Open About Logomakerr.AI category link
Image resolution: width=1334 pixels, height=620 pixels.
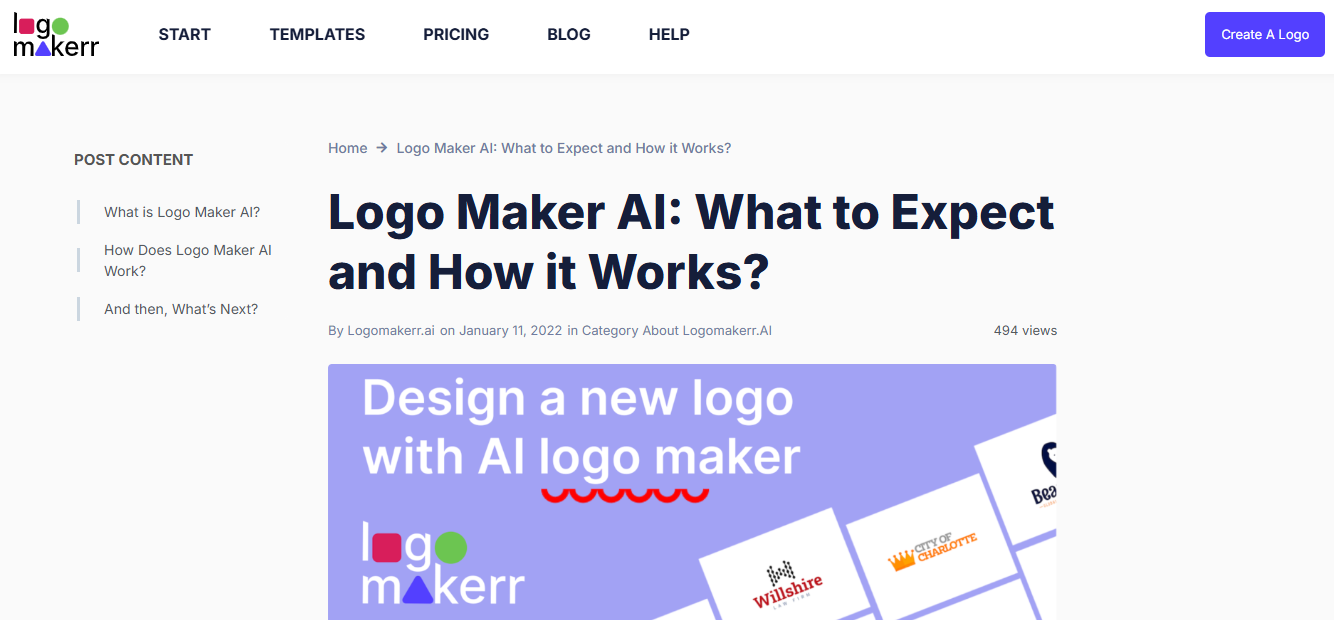coord(727,330)
